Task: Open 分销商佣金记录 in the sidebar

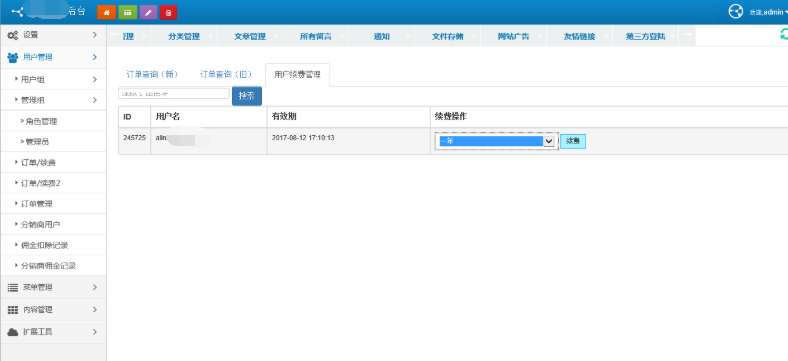Action: (48, 266)
